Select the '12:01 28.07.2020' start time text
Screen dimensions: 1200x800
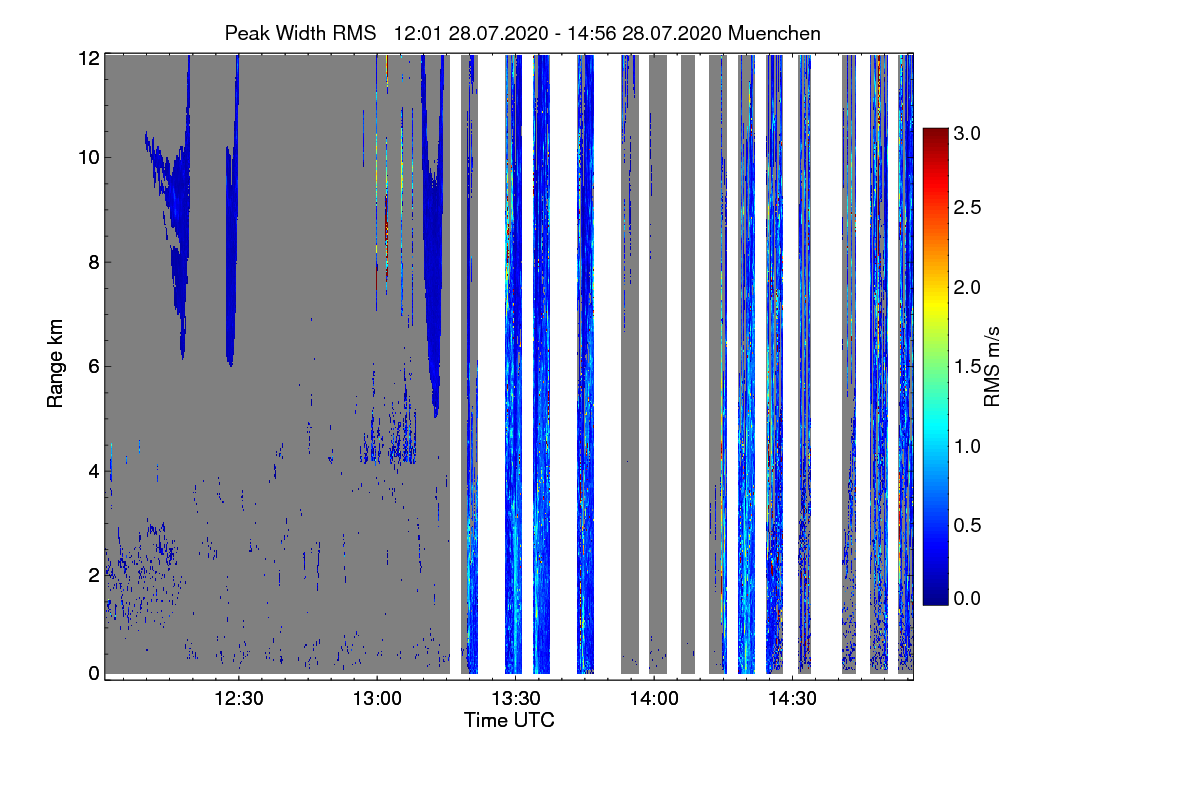(471, 33)
